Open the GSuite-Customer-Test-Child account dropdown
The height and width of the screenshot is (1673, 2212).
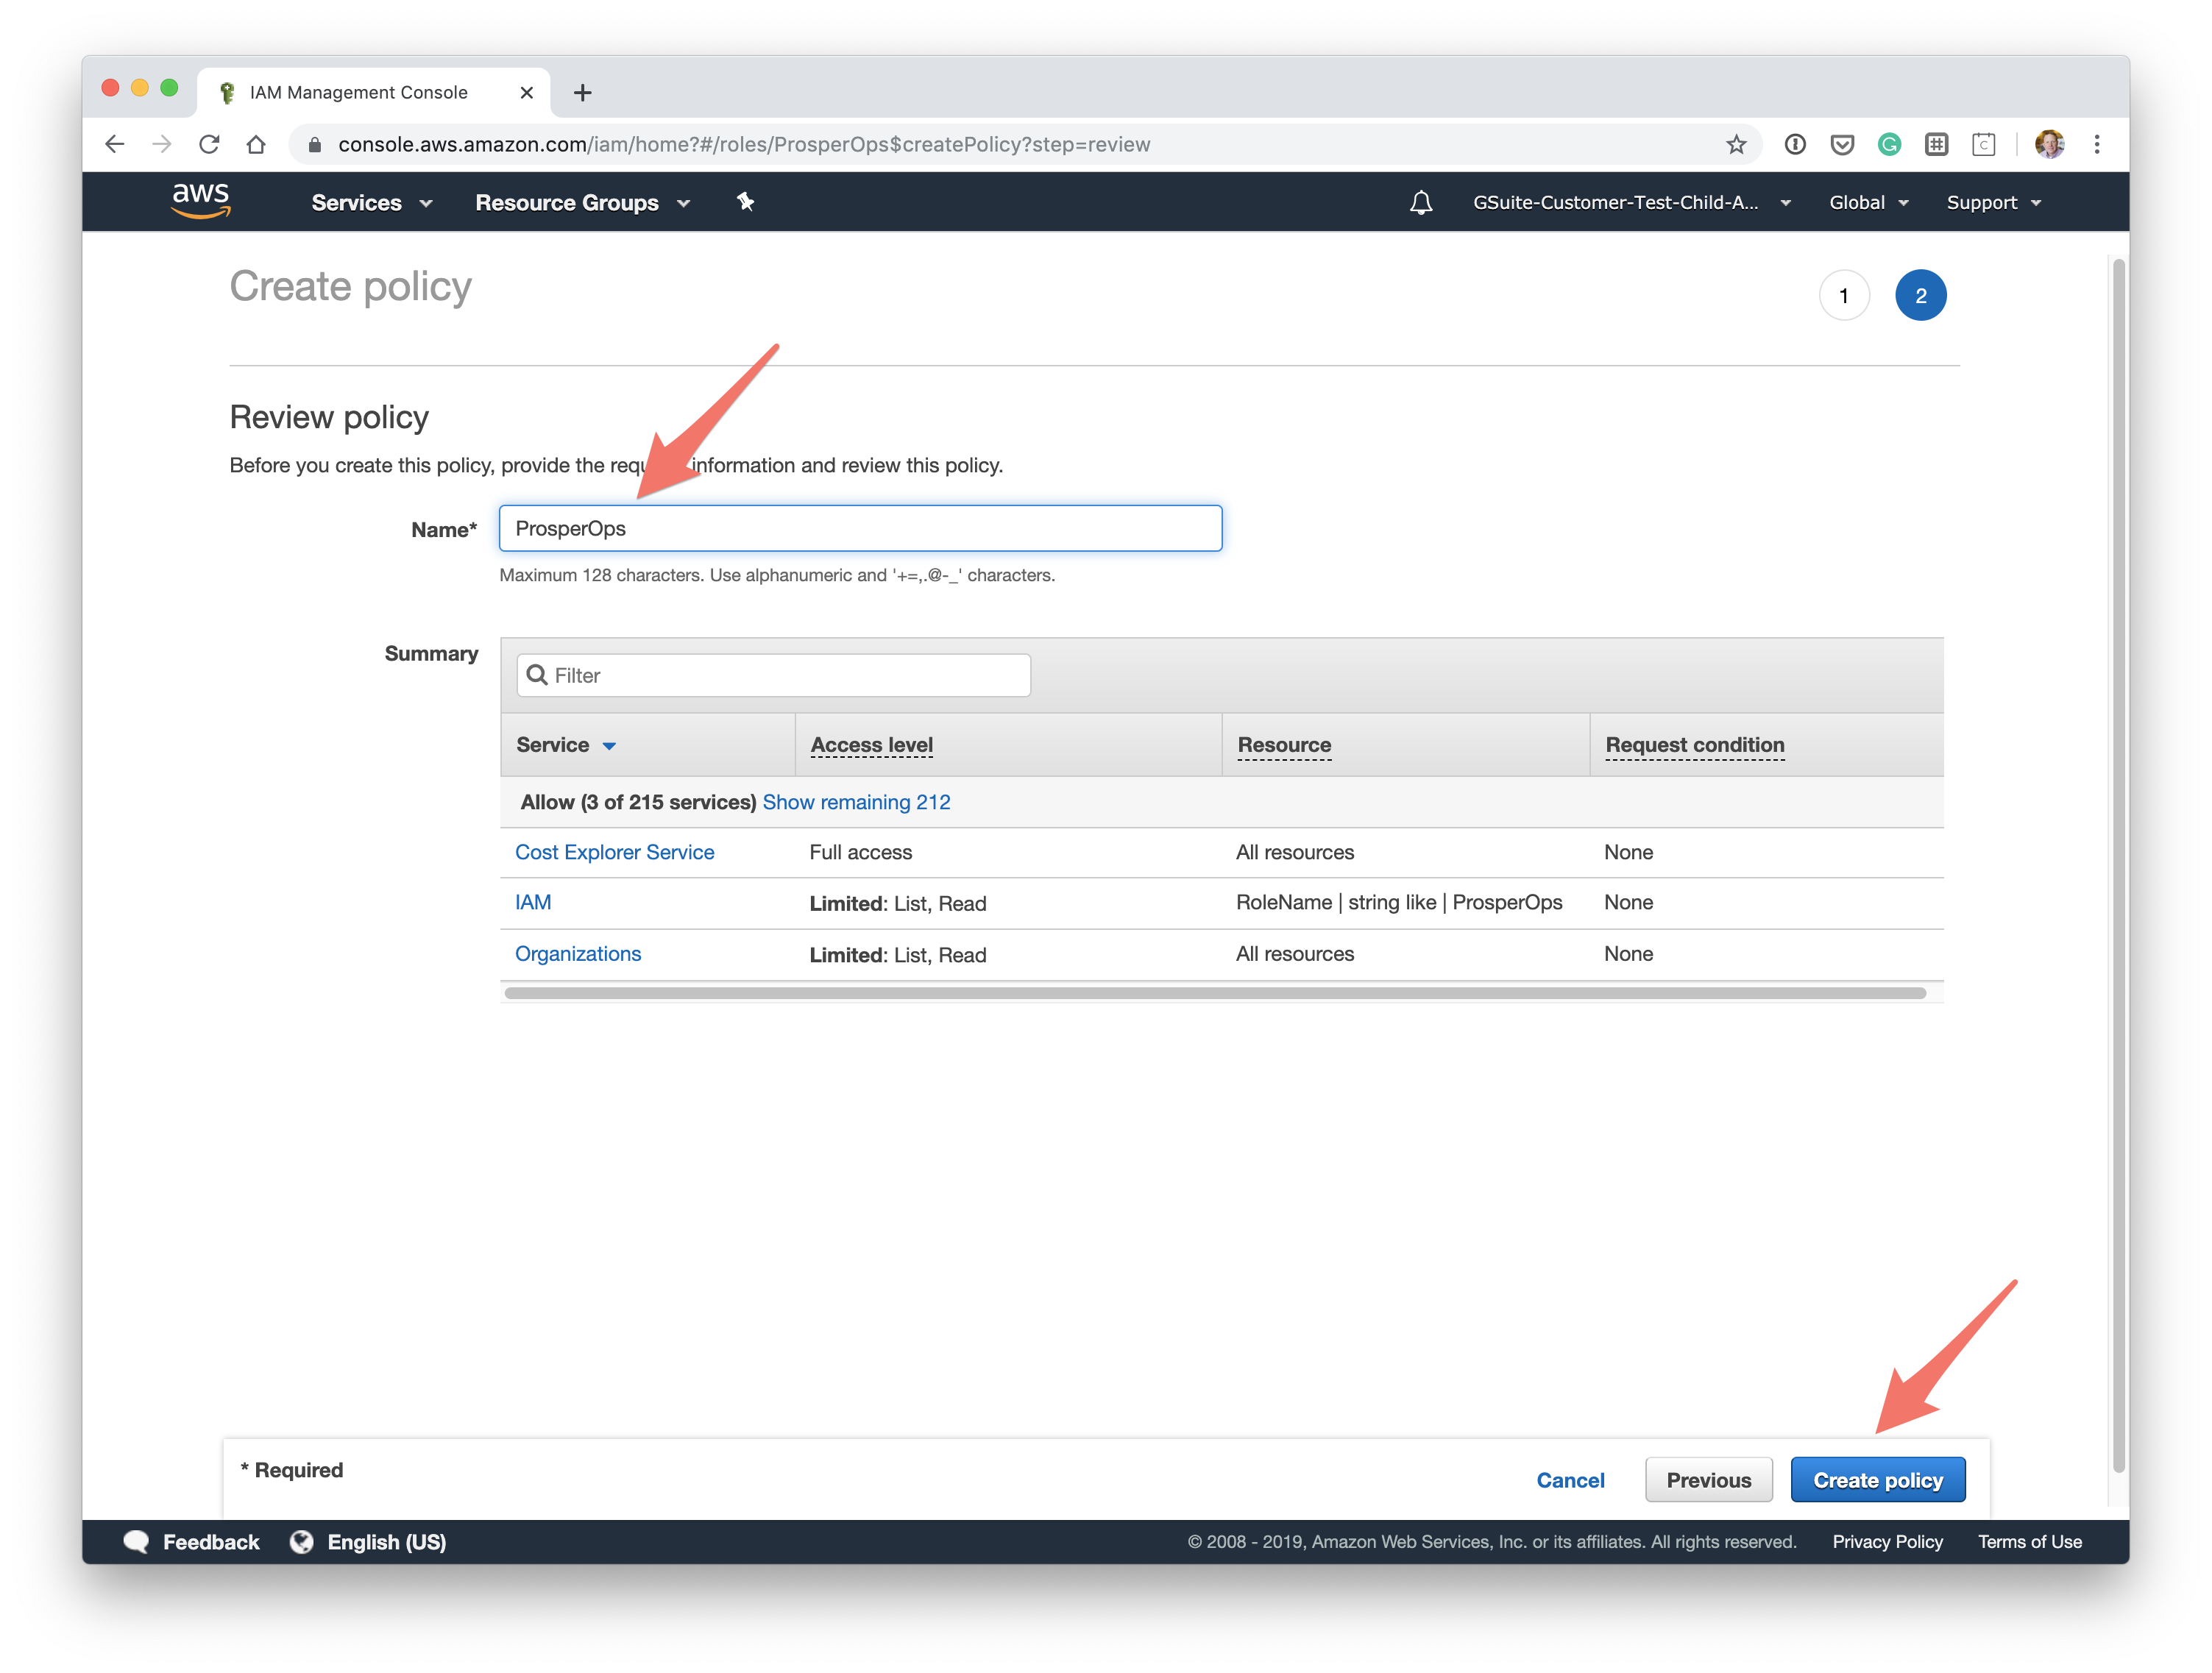[x=1631, y=203]
